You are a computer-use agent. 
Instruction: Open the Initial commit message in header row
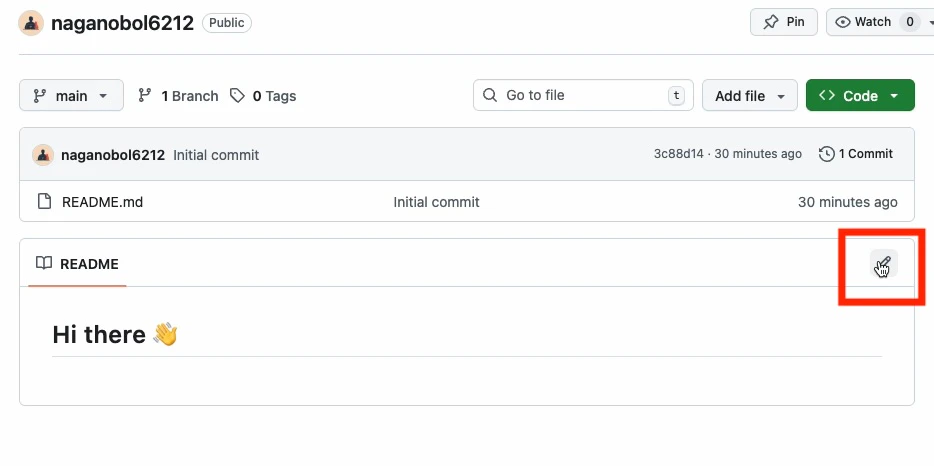216,155
